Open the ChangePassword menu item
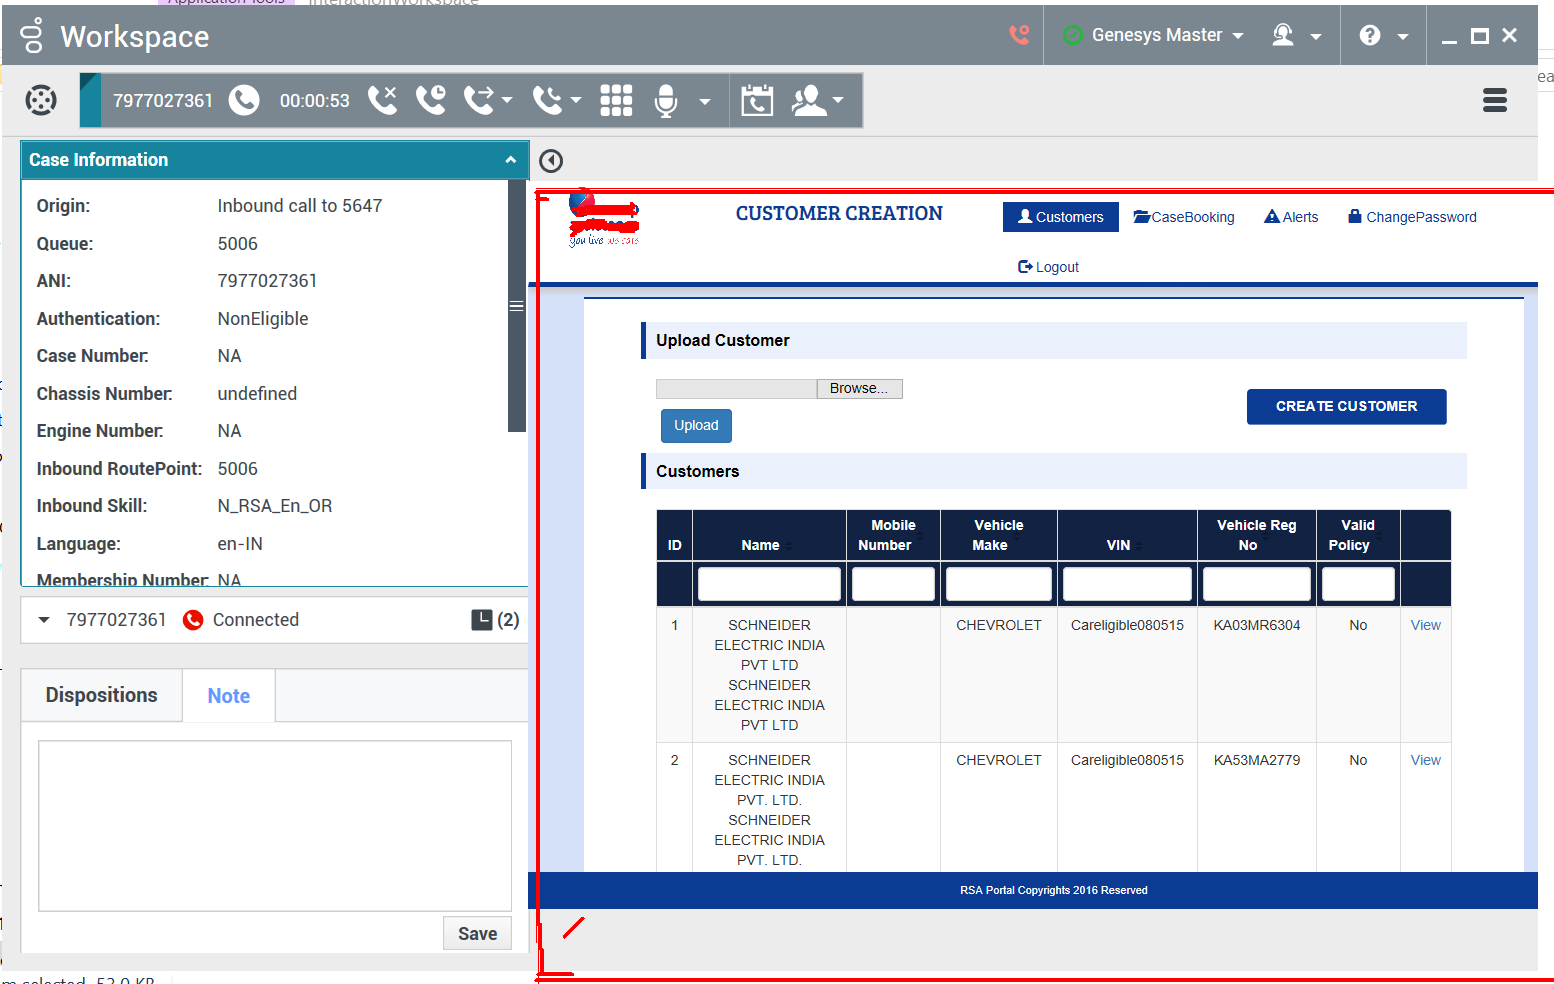 pyautogui.click(x=1412, y=217)
